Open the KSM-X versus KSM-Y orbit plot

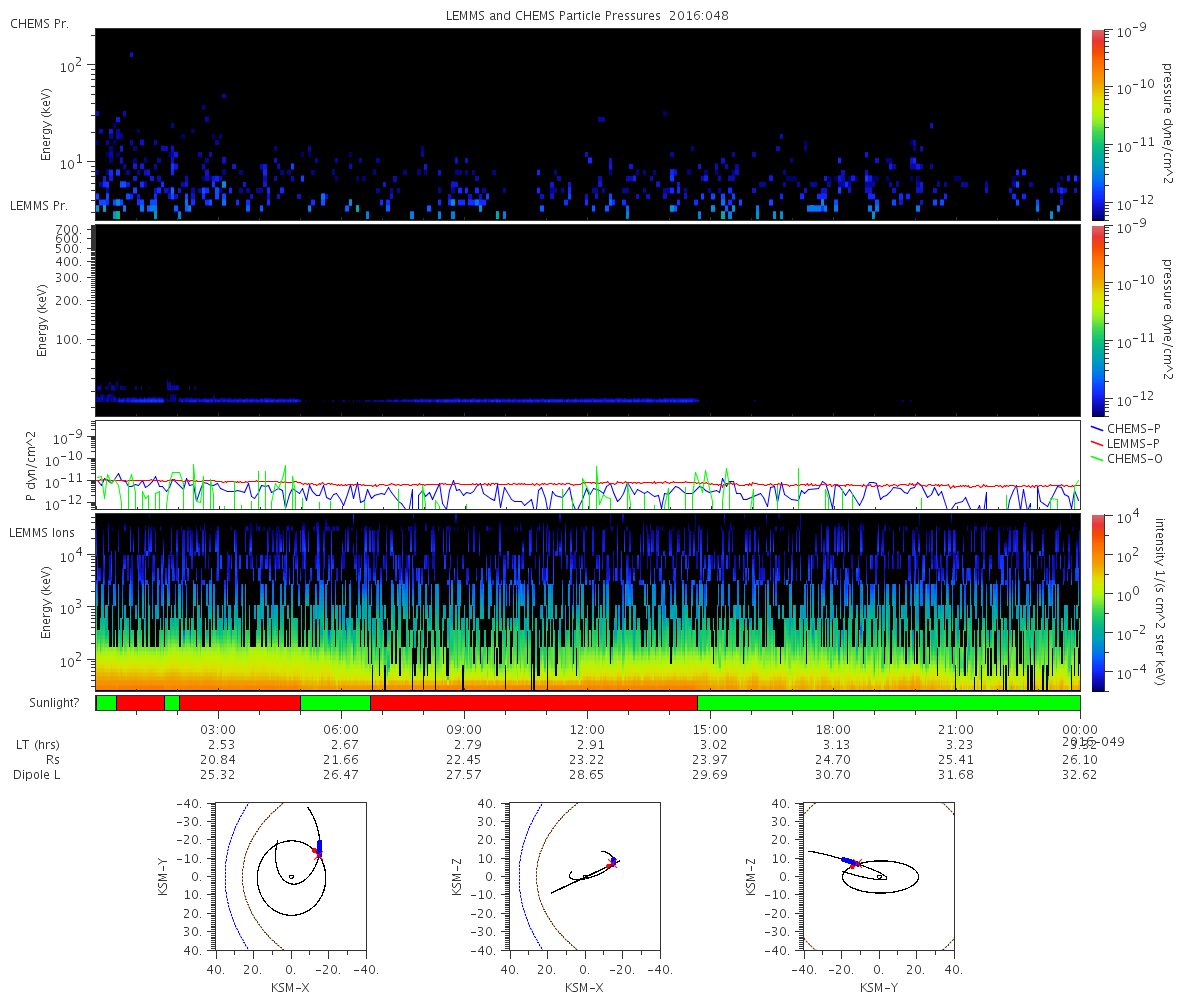(290, 876)
